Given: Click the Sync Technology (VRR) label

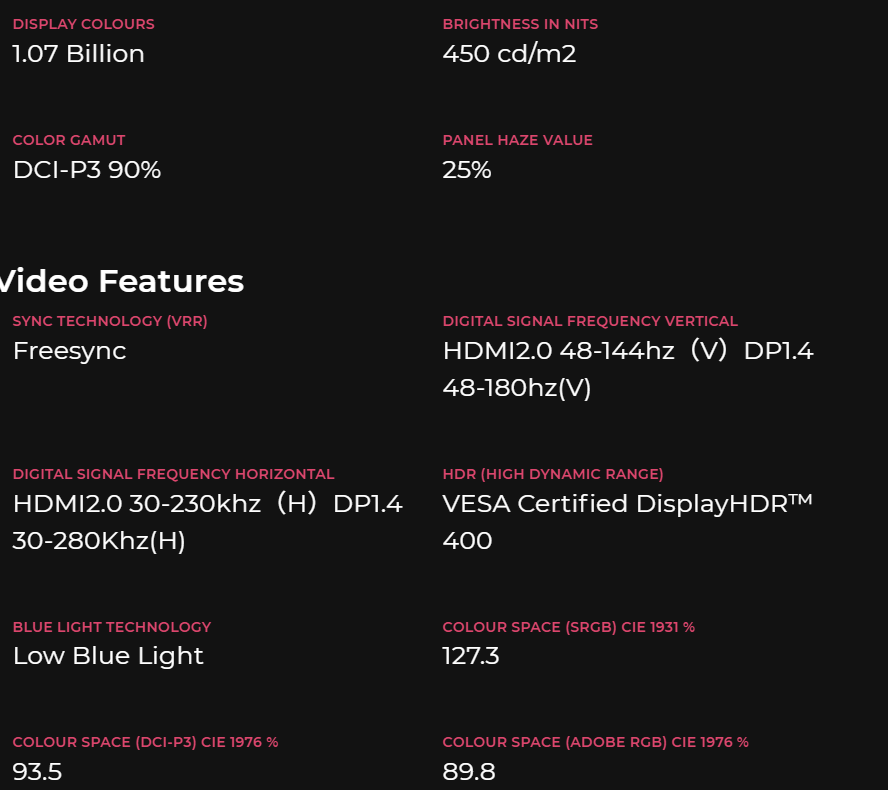Looking at the screenshot, I should 110,321.
